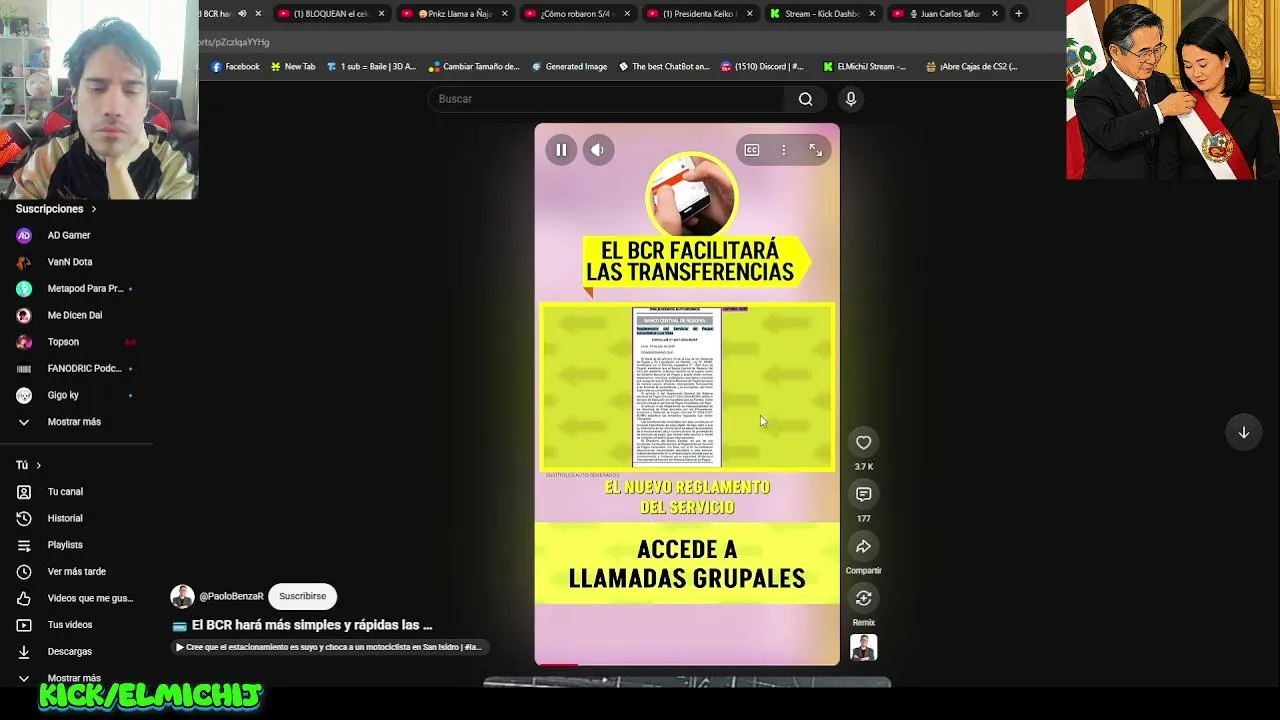Open the Metapod Para Pr... subscription

pyautogui.click(x=76, y=289)
